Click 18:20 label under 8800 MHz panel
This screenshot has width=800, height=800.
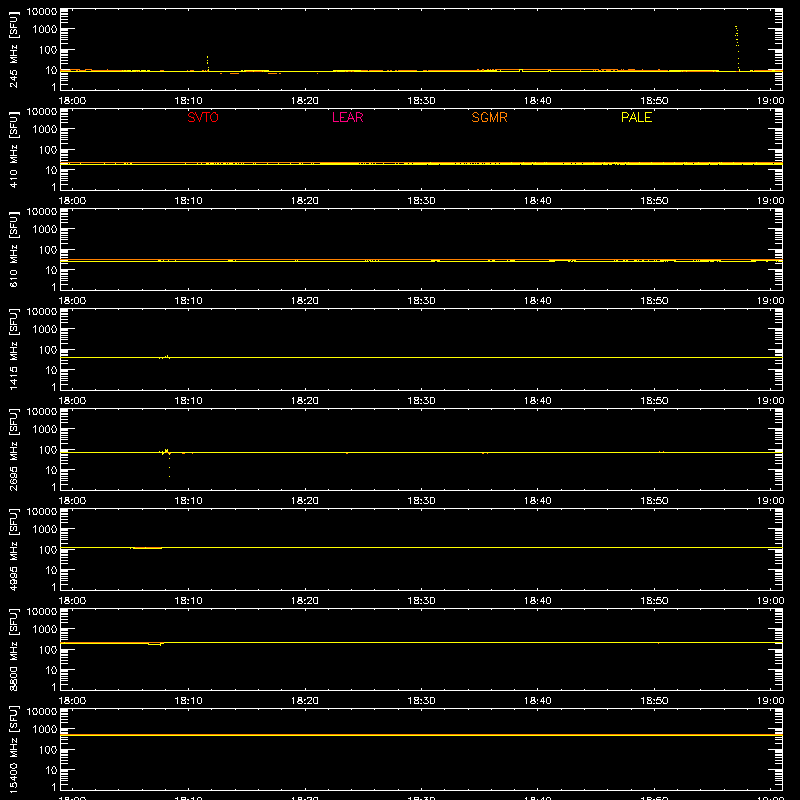tap(305, 701)
